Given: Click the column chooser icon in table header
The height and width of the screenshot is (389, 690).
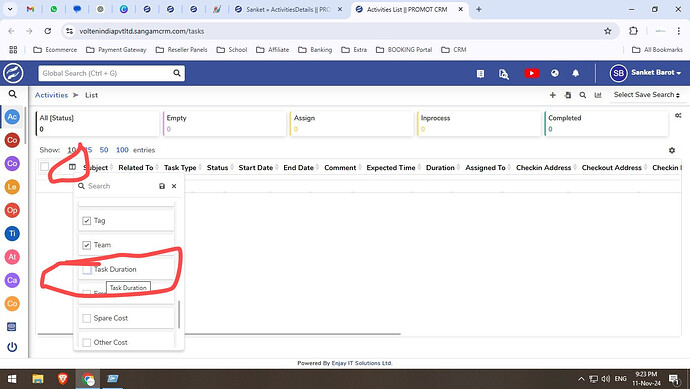Looking at the screenshot, I should pos(72,167).
